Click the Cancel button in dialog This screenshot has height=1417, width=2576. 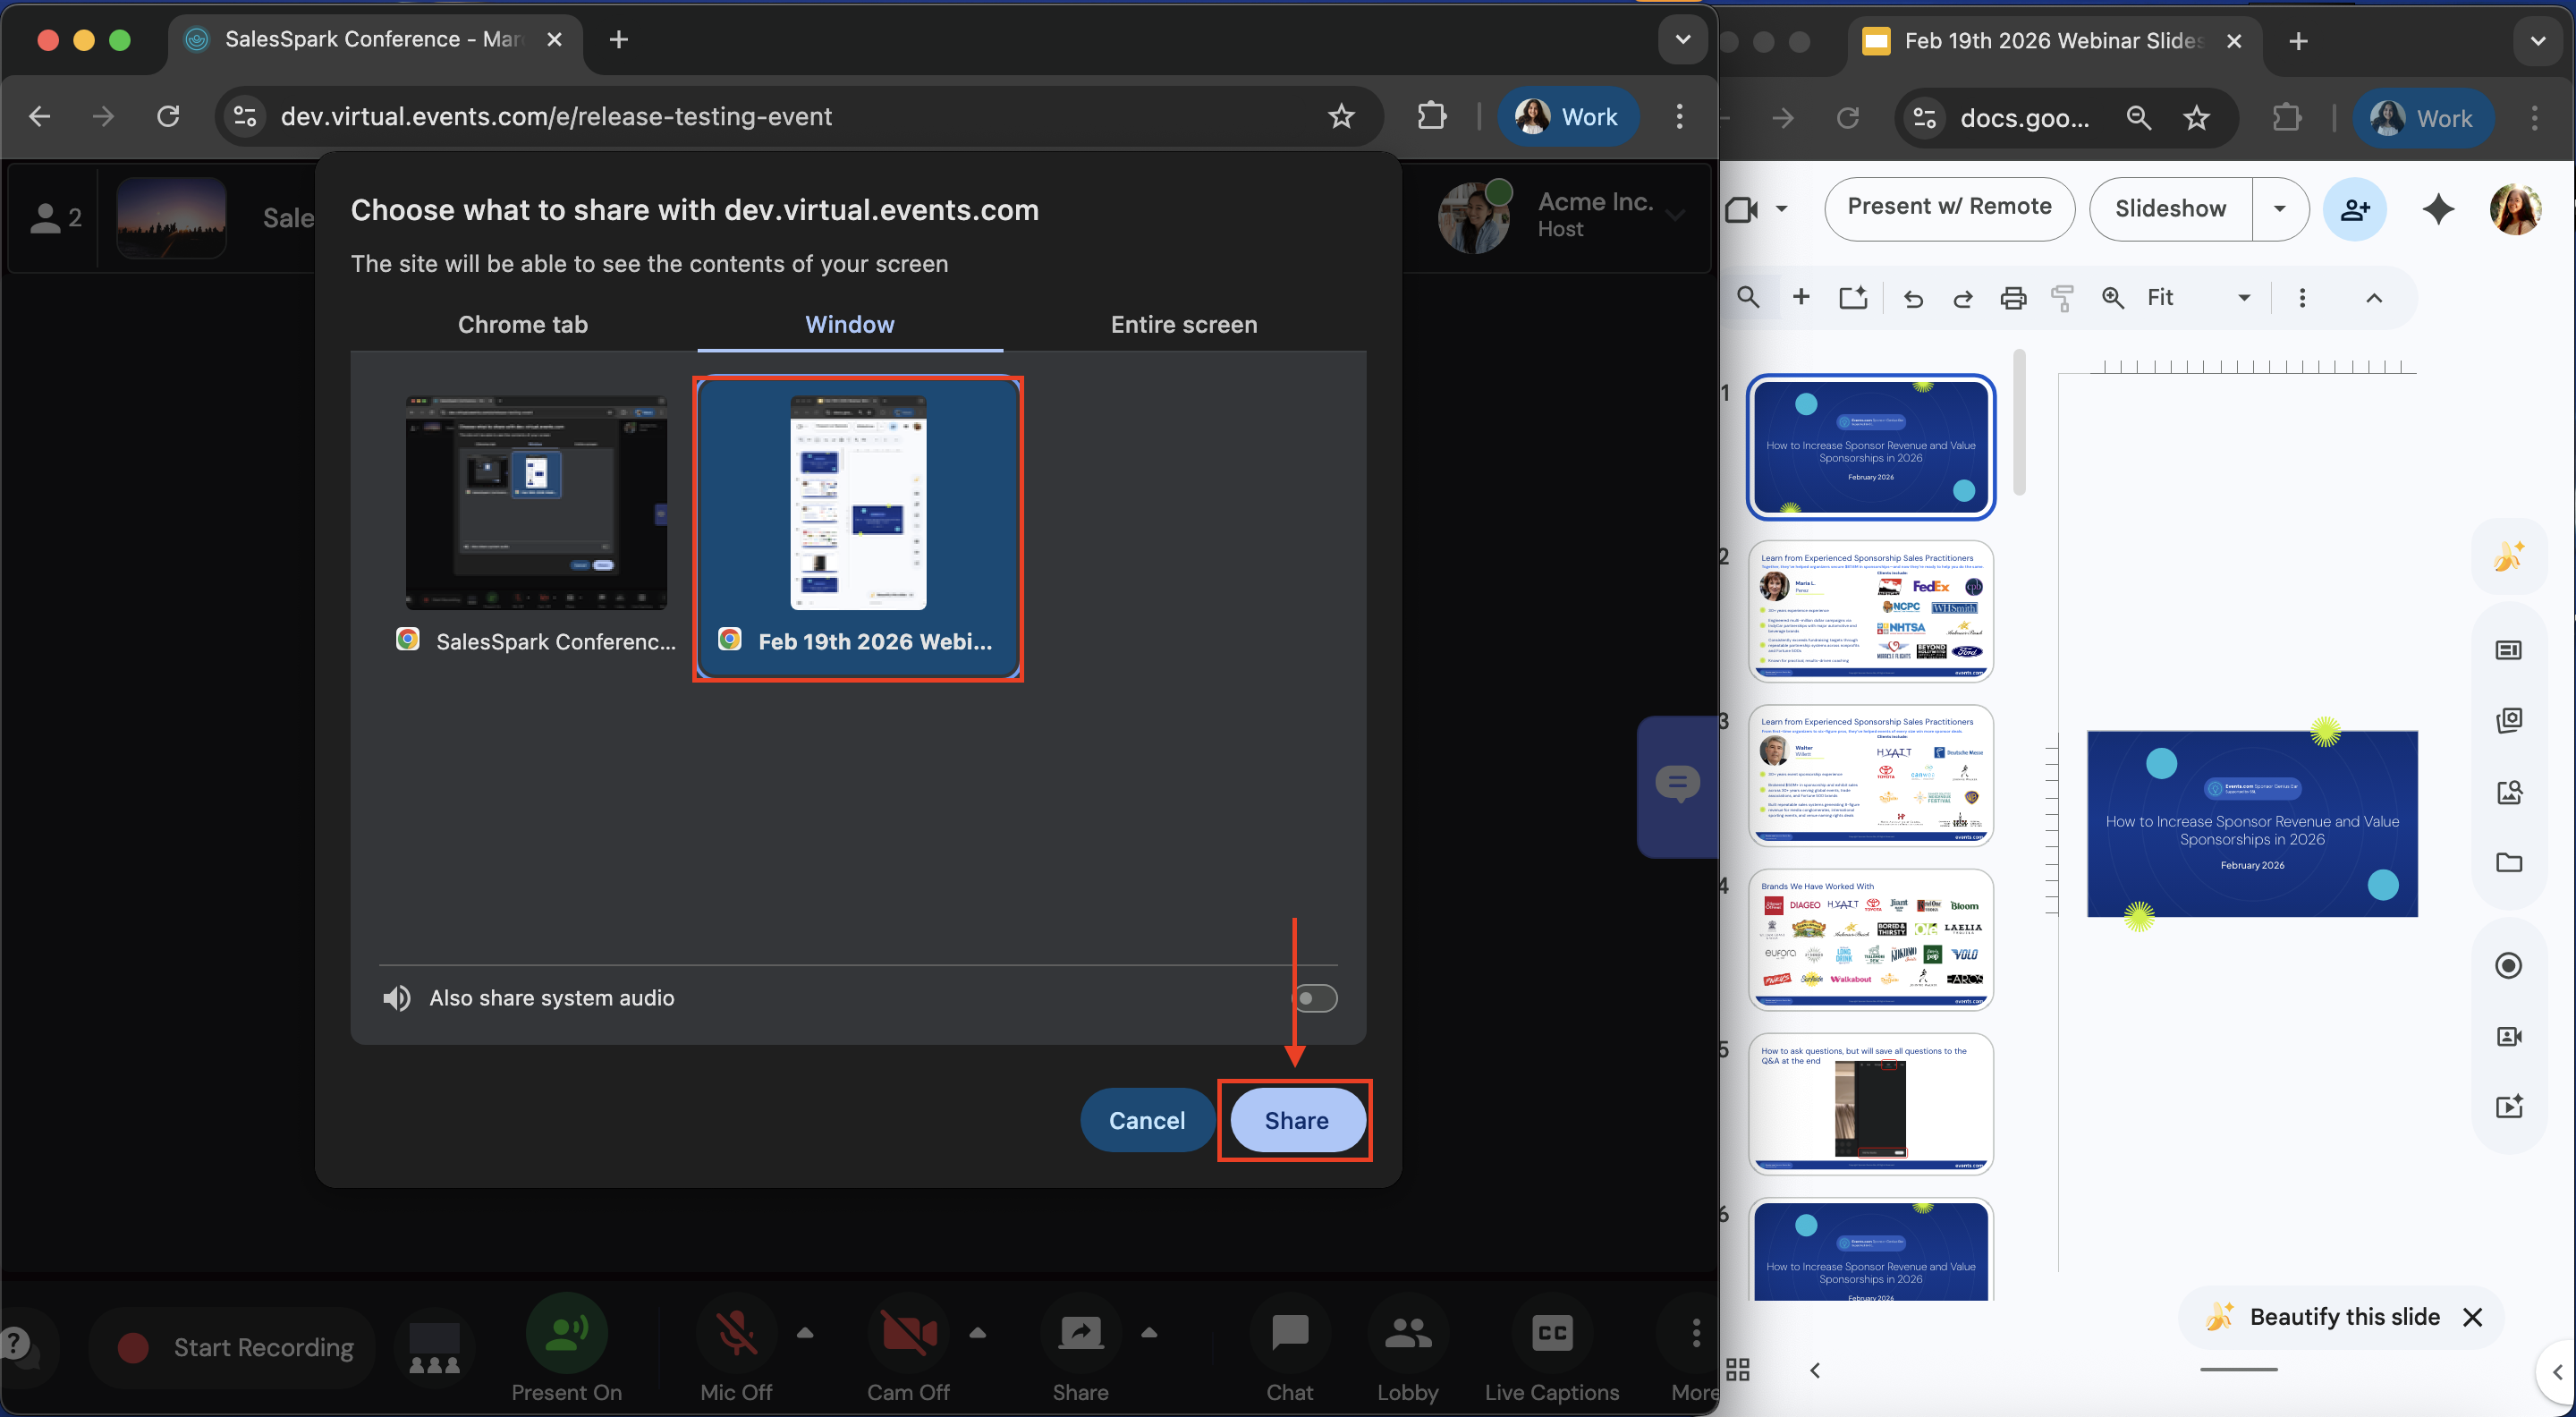1146,1120
